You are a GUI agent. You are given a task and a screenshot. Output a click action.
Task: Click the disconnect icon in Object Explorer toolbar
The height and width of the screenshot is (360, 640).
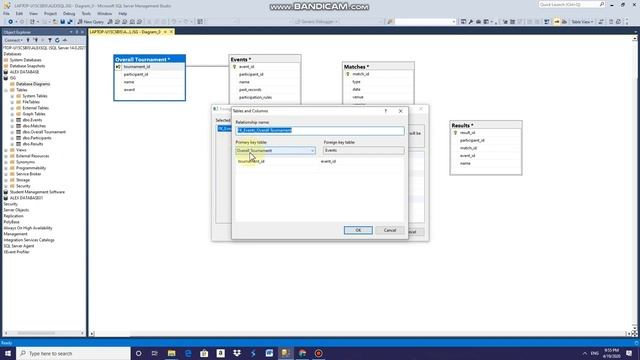coord(36,40)
